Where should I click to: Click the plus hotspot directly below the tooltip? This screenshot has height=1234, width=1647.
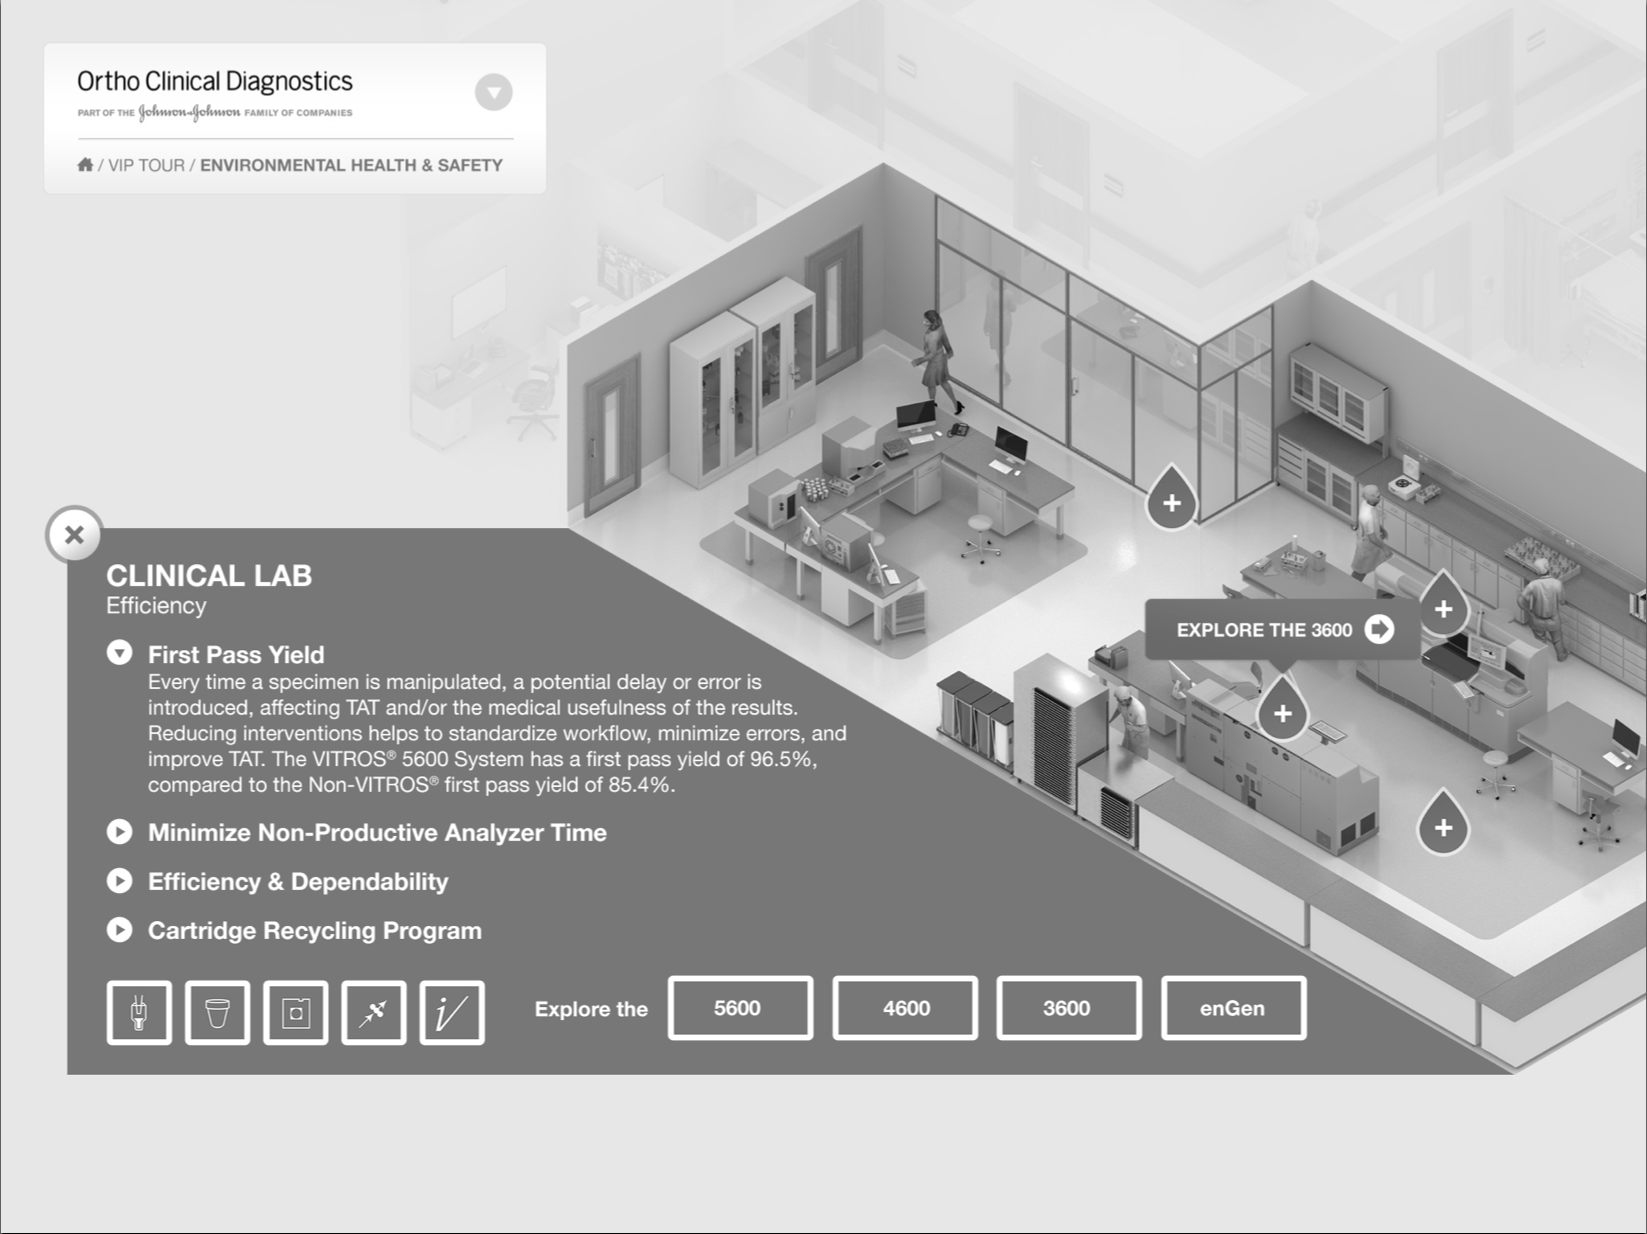point(1283,714)
